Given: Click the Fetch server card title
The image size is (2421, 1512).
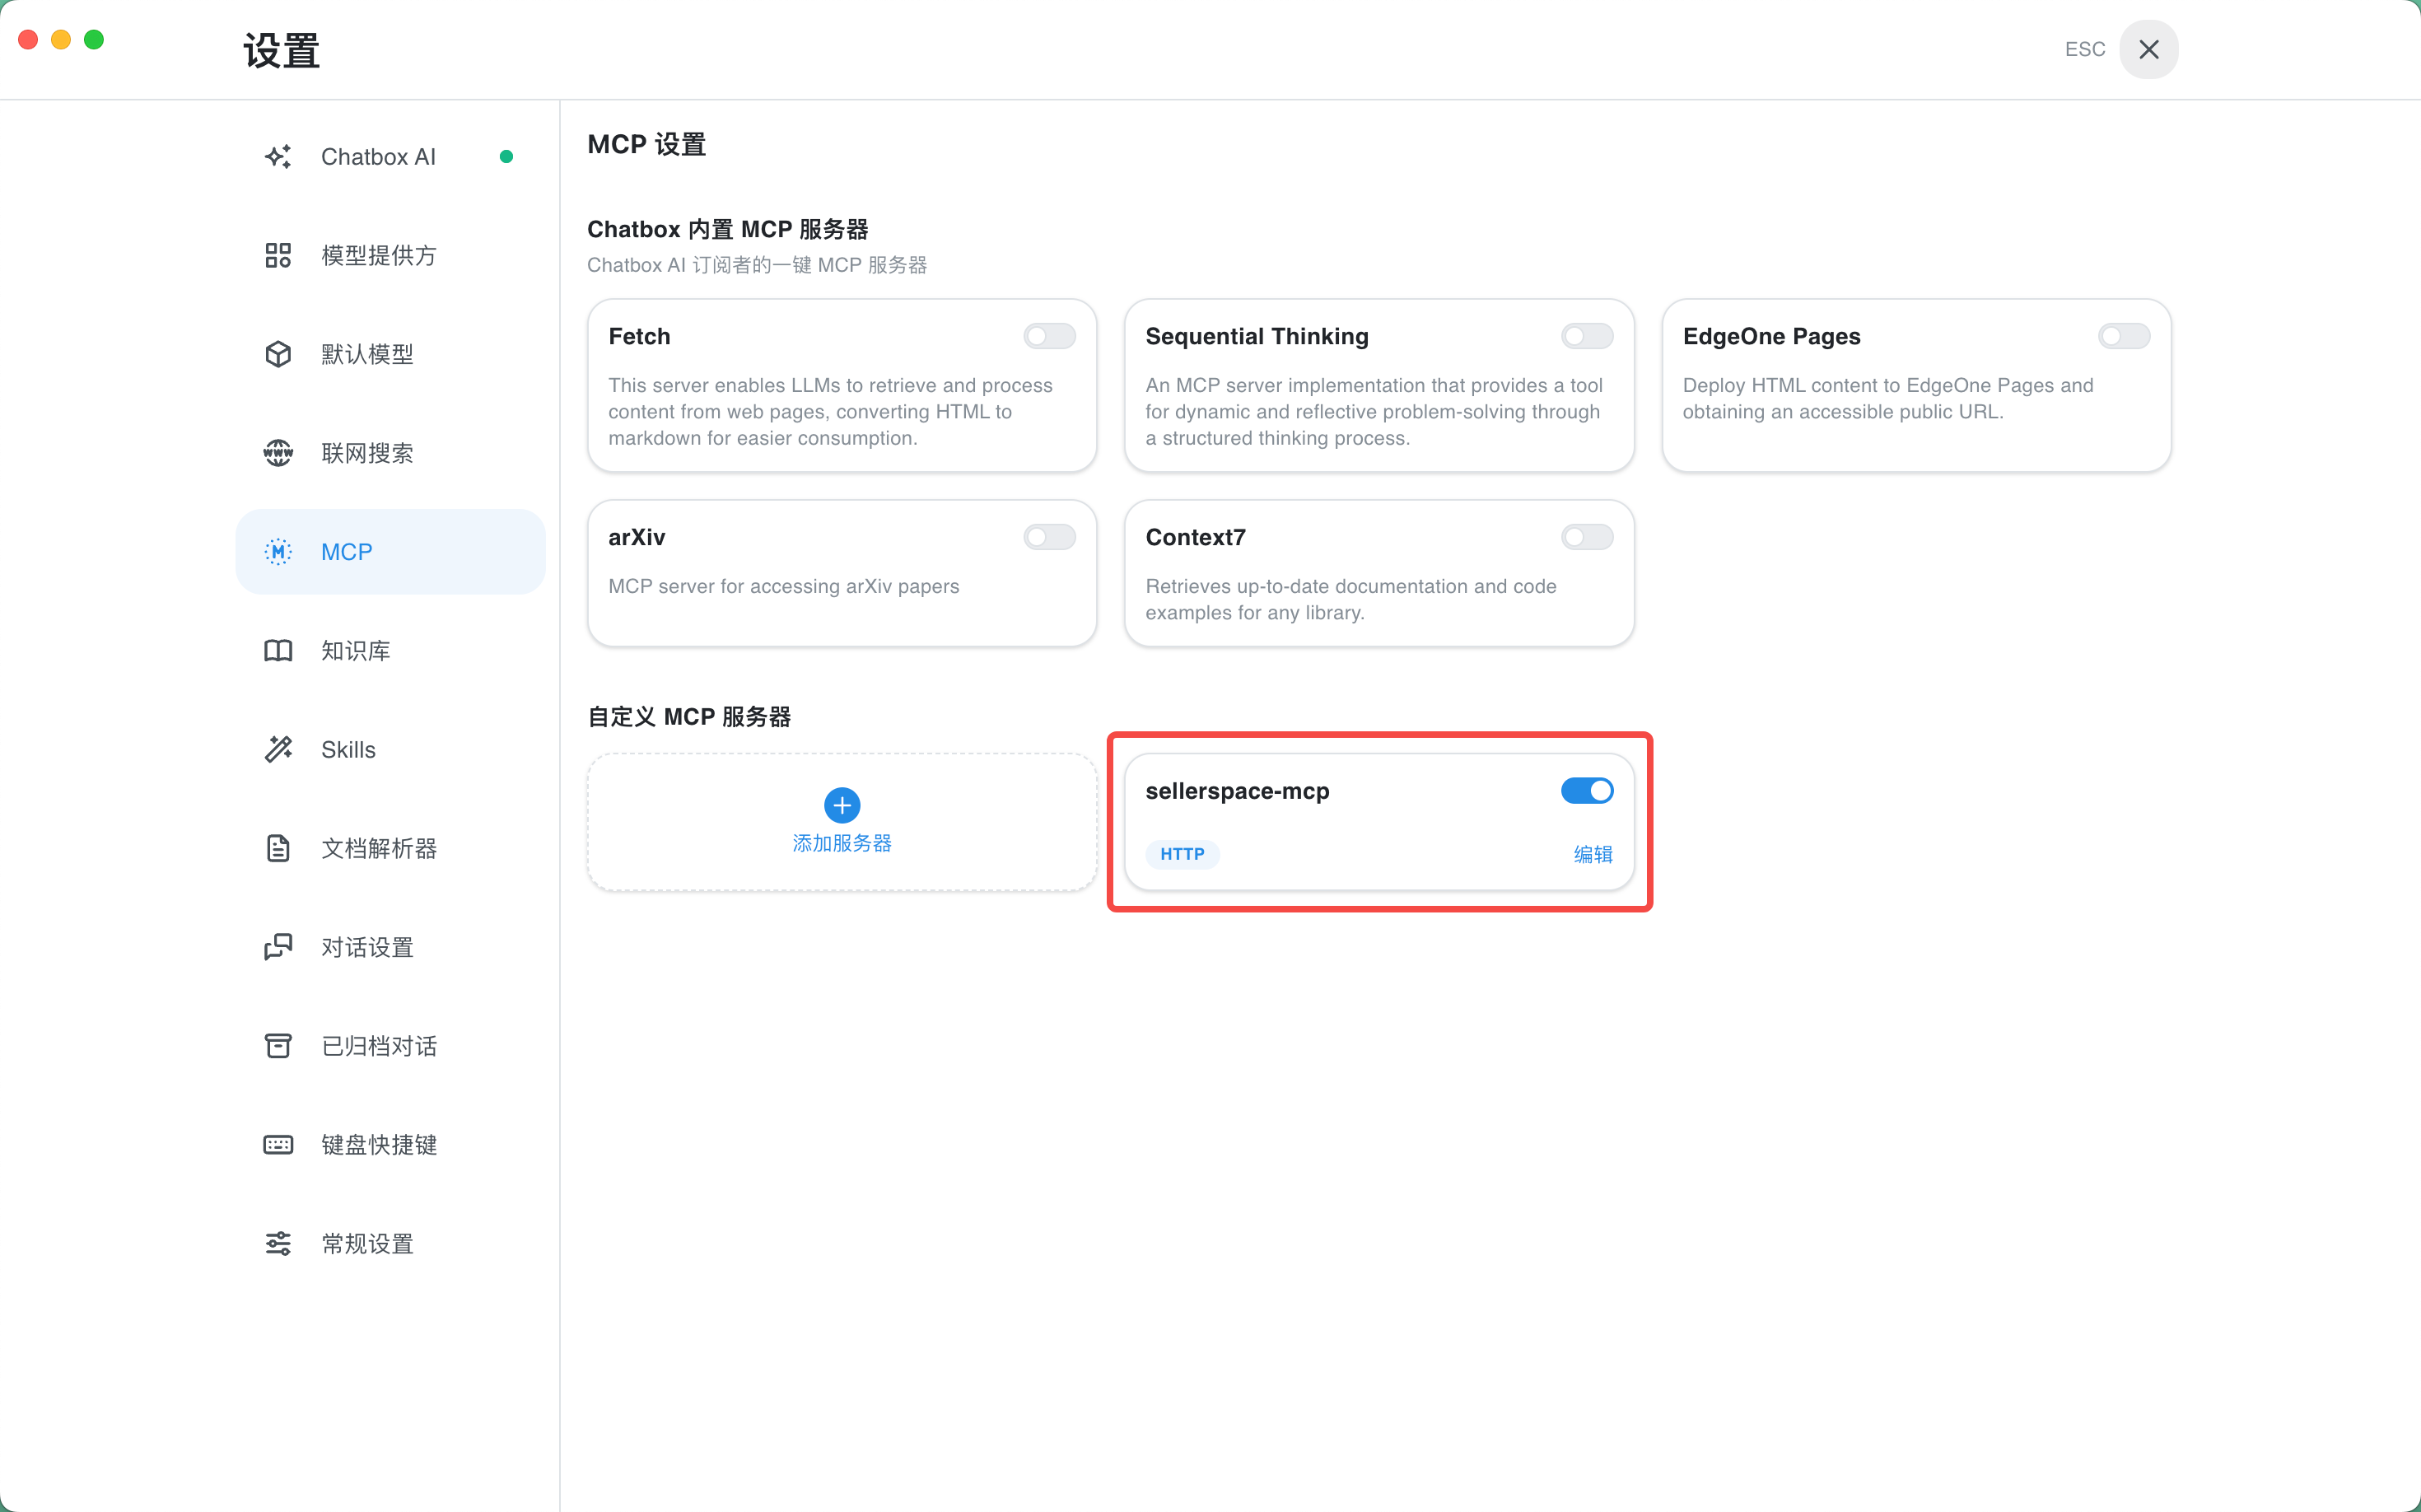Looking at the screenshot, I should [639, 336].
